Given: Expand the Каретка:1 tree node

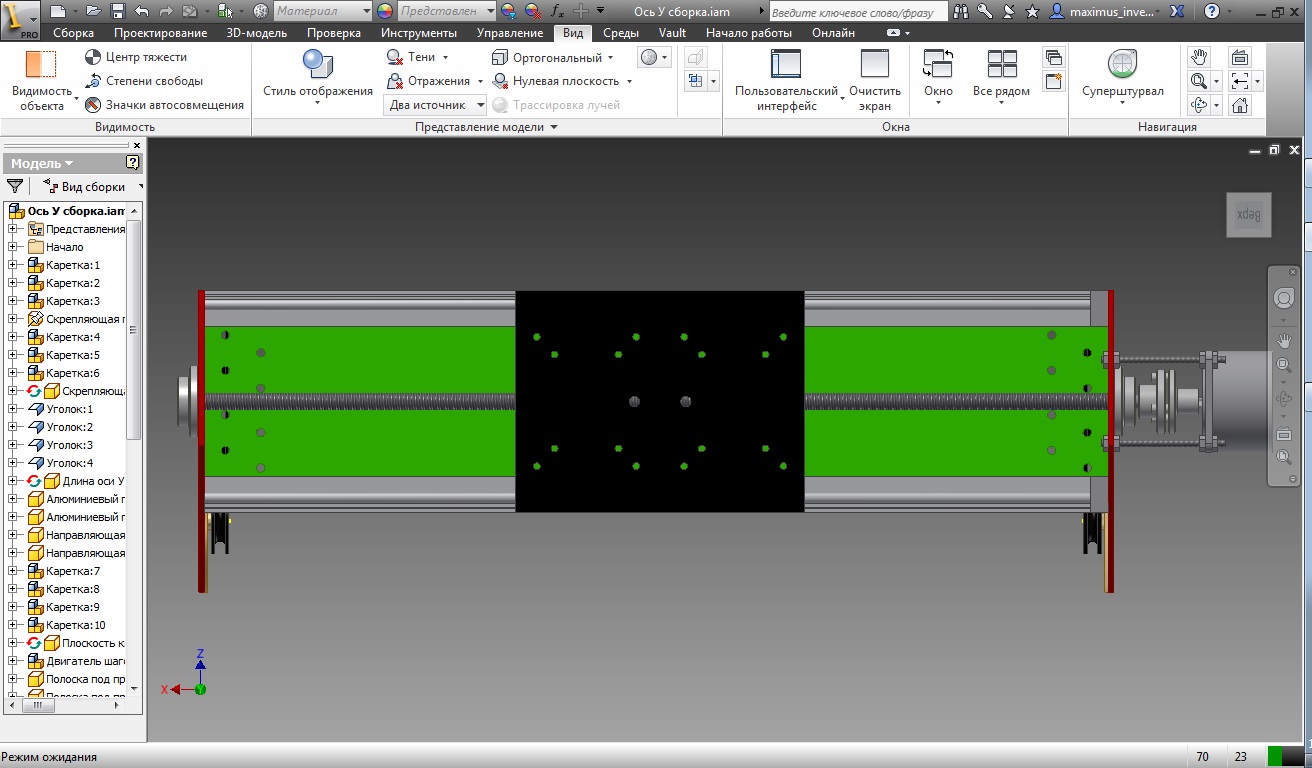Looking at the screenshot, I should click(x=13, y=265).
